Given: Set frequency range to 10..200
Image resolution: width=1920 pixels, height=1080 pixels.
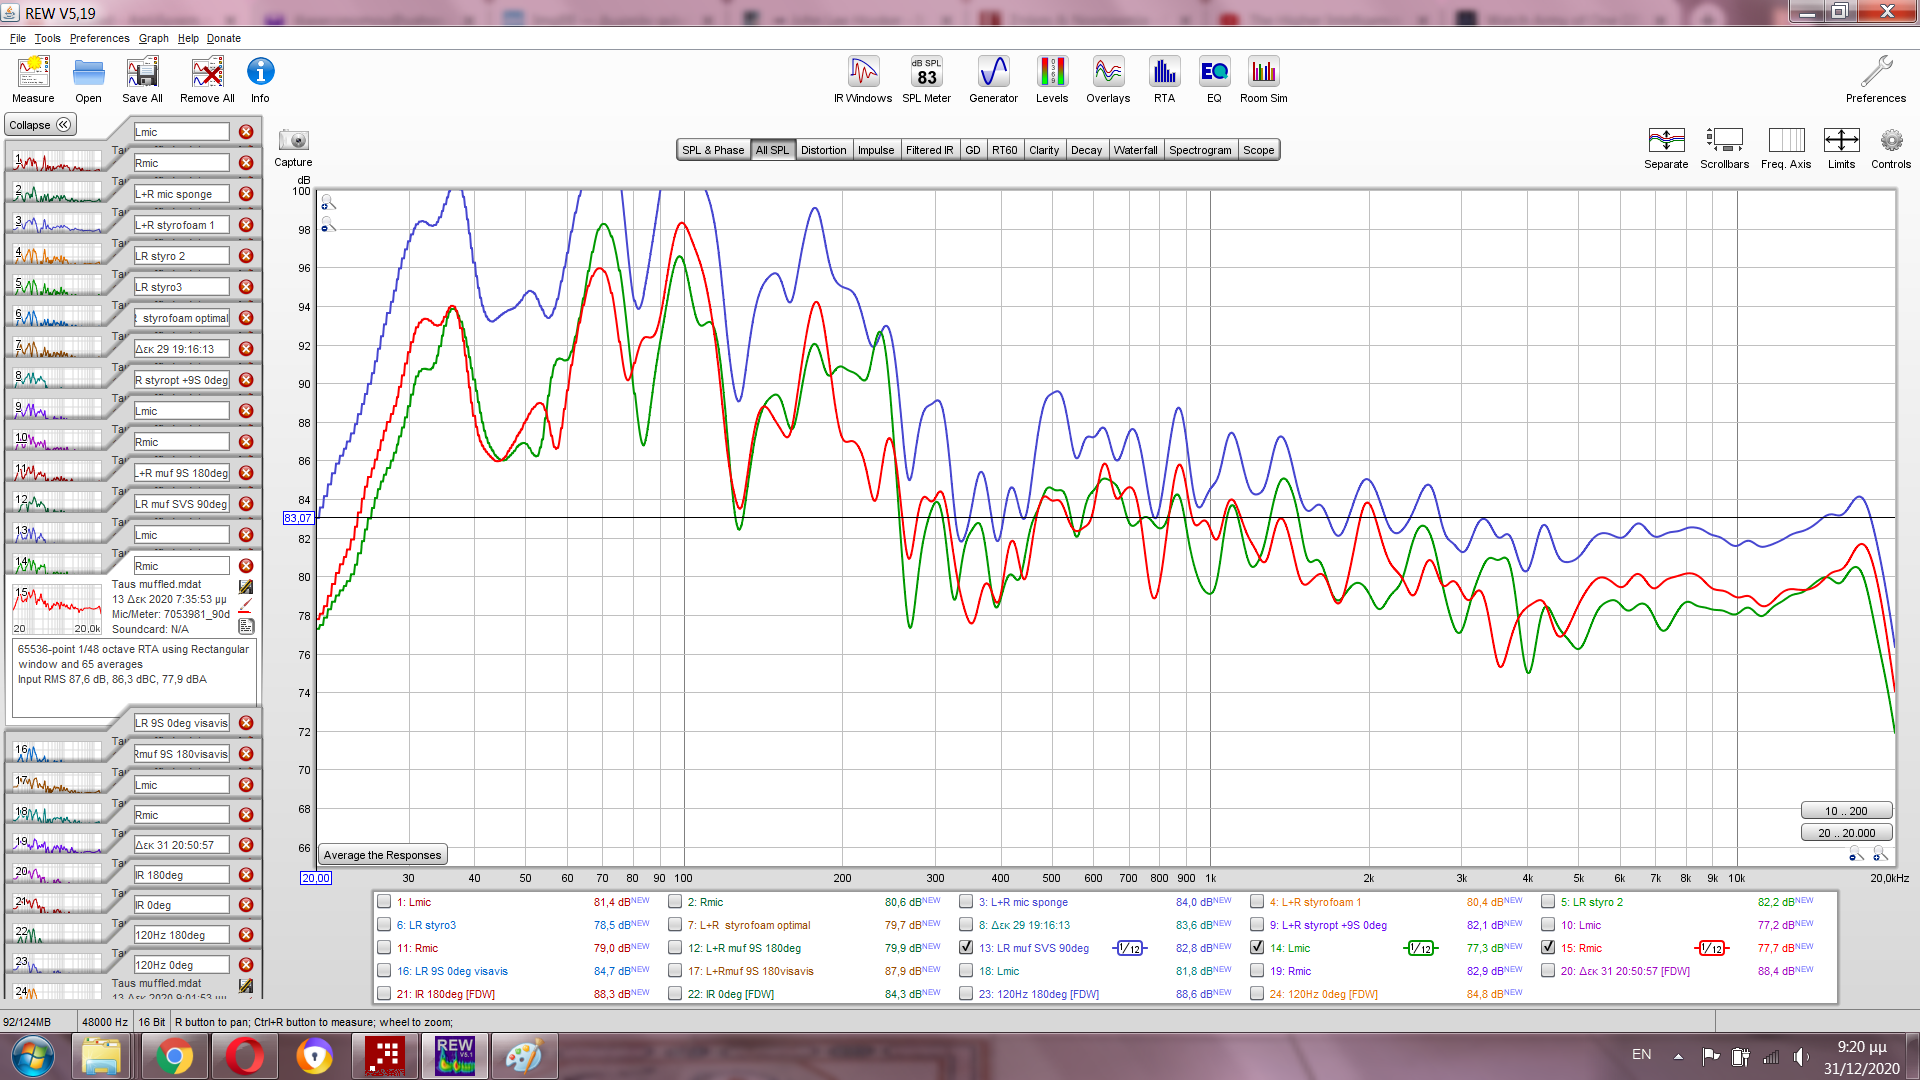Looking at the screenshot, I should pyautogui.click(x=1845, y=811).
